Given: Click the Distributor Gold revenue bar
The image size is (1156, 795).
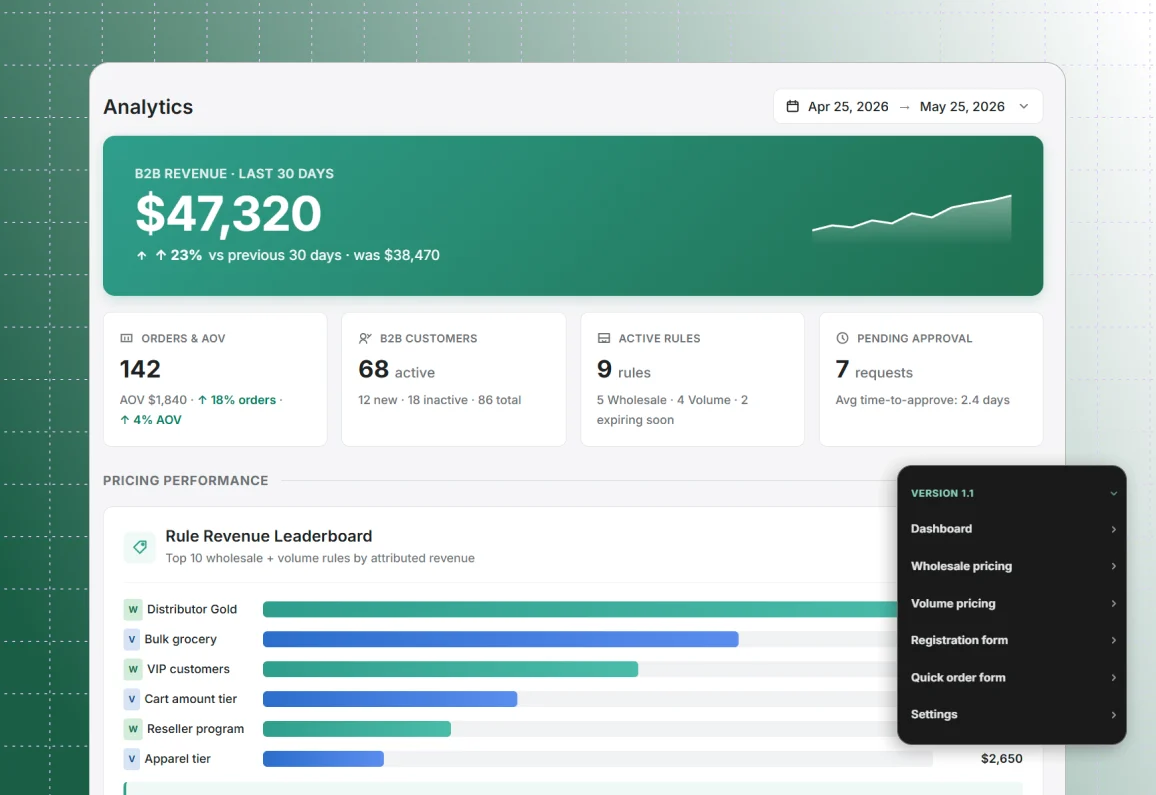Looking at the screenshot, I should click(579, 609).
